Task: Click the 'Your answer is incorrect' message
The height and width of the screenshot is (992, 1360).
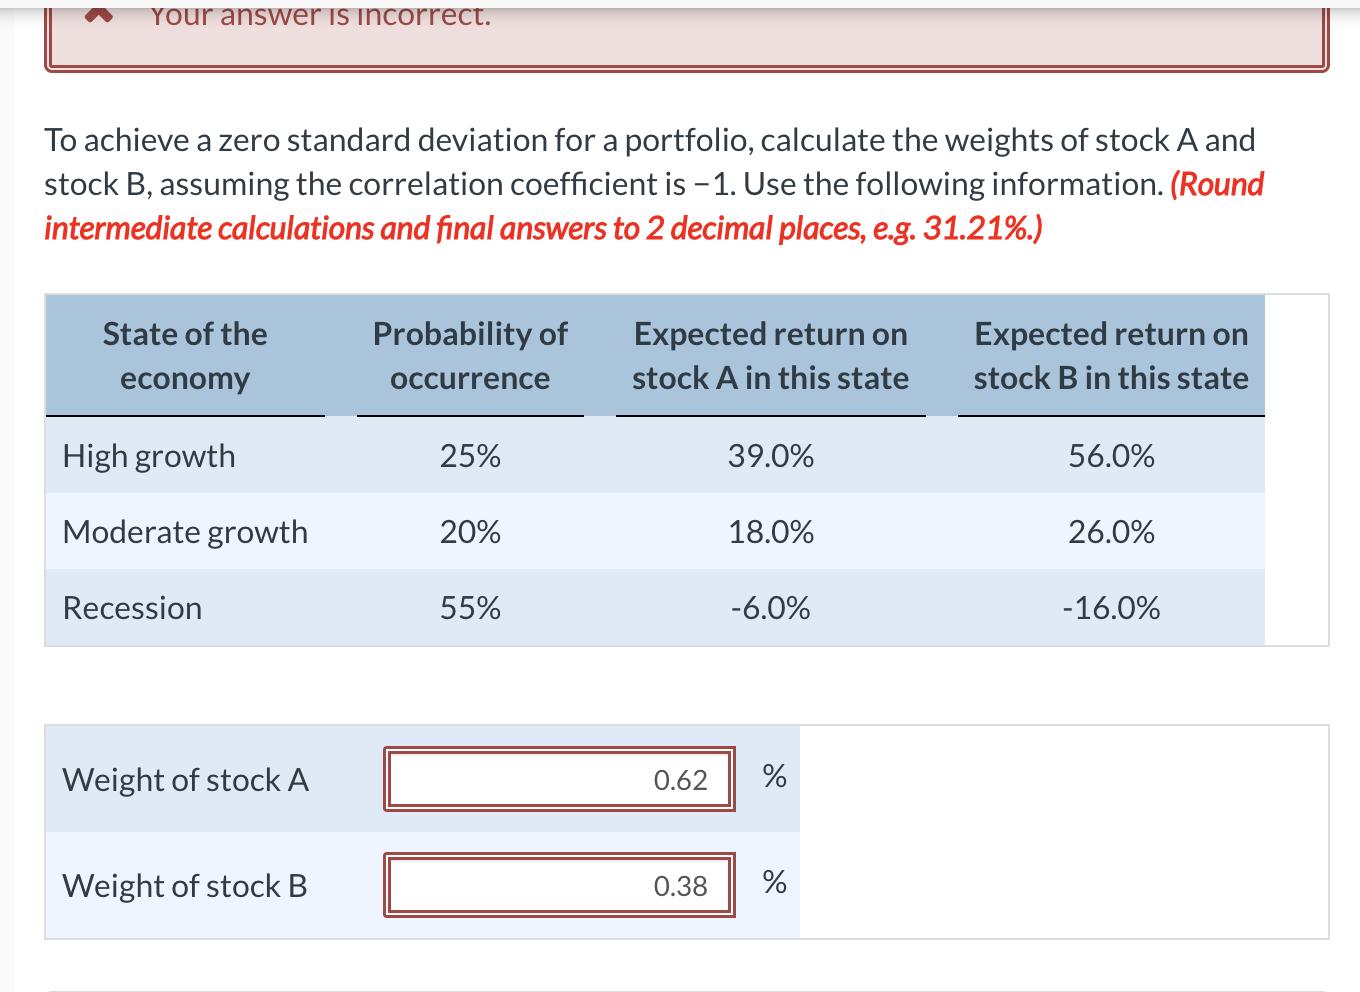Action: pos(320,14)
